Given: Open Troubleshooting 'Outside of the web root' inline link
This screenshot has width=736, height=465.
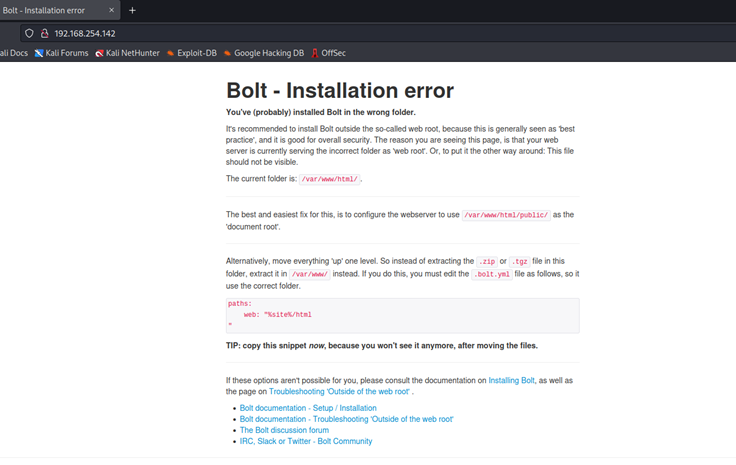Looking at the screenshot, I should tap(339, 391).
